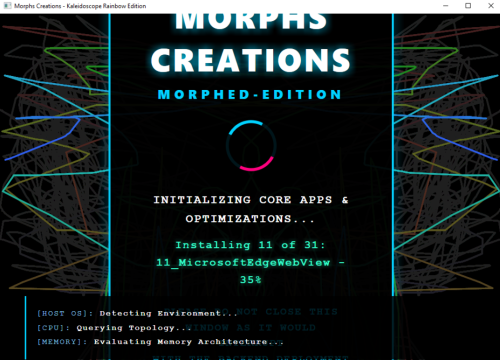Click the MORPHED-EDITION subtitle
Screen dimensions: 500x360
[250, 95]
